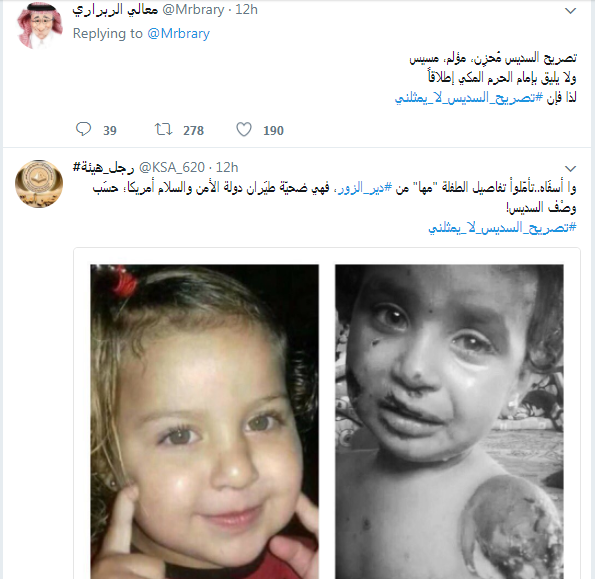The height and width of the screenshot is (579, 595).
Task: Open the @KSA_620 handle in tweet header
Action: [172, 167]
